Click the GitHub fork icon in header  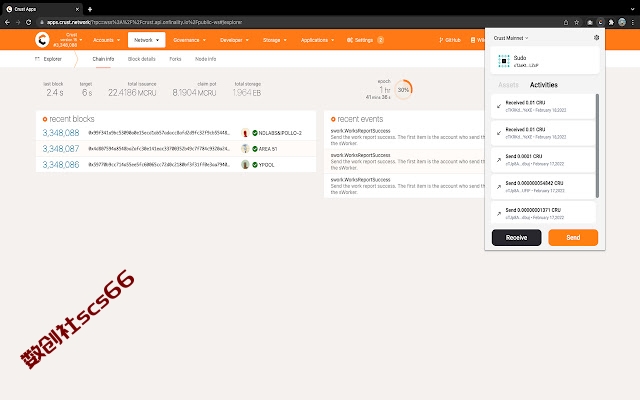click(441, 40)
